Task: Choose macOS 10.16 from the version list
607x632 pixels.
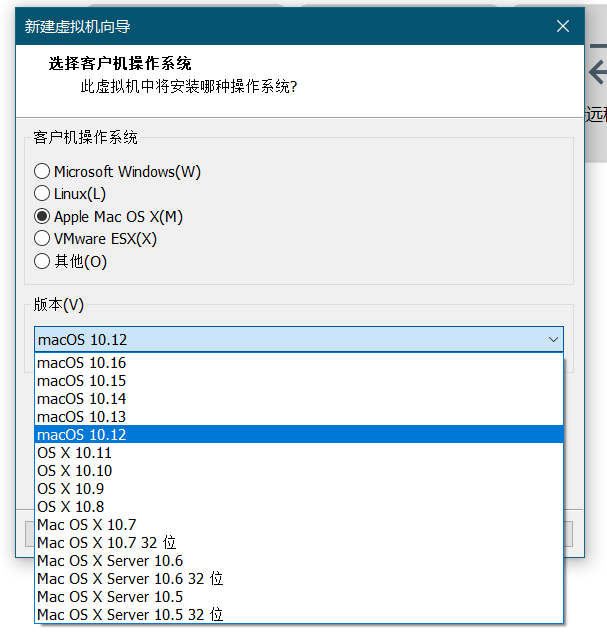Action: pyautogui.click(x=299, y=363)
